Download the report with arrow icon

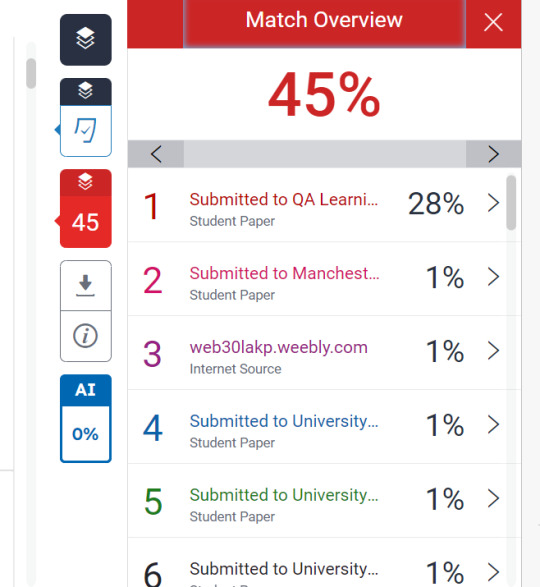pos(85,286)
